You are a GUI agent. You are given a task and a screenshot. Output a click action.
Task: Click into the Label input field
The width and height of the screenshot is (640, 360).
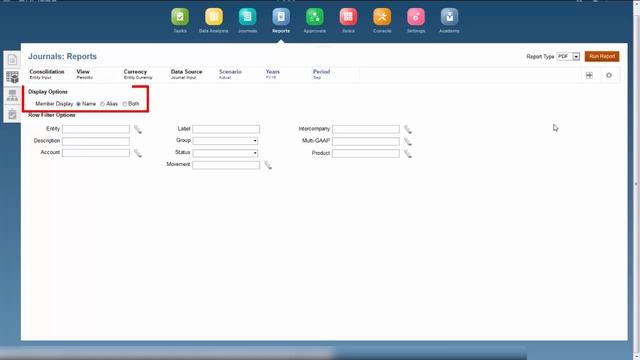(226, 129)
